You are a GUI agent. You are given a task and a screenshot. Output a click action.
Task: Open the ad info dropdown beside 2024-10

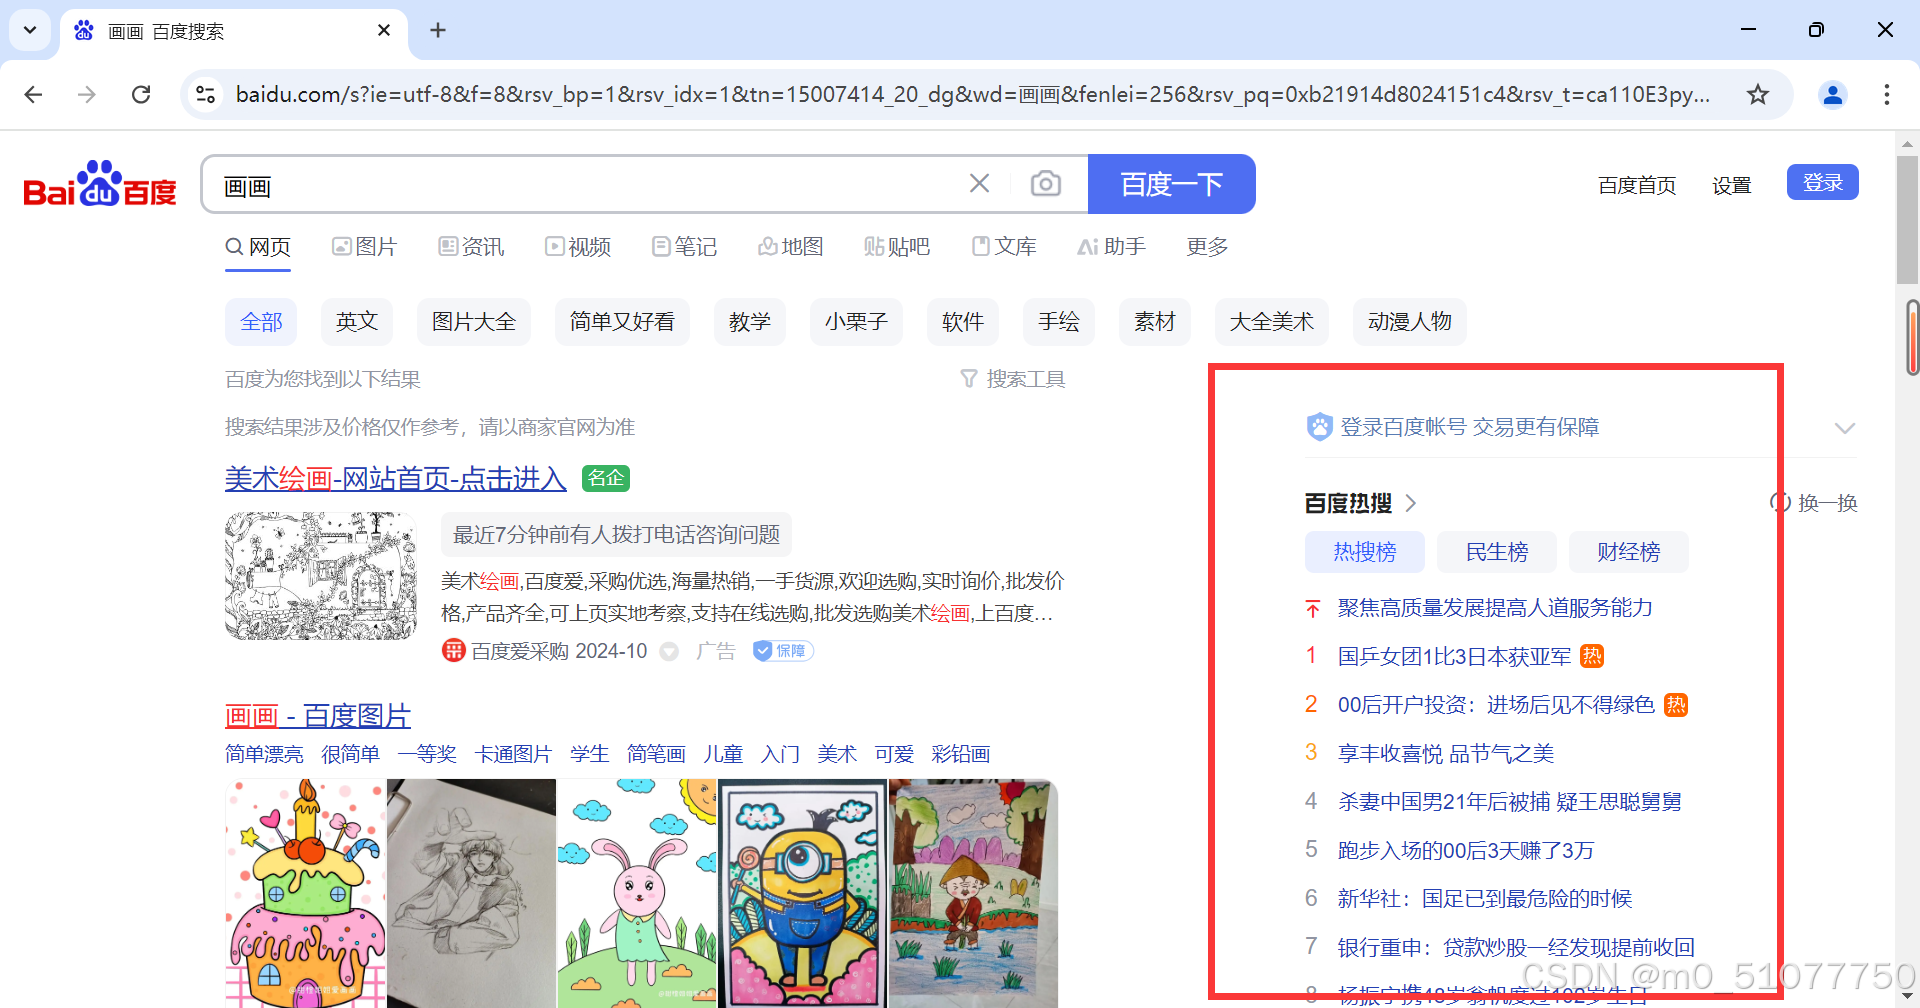(x=669, y=652)
